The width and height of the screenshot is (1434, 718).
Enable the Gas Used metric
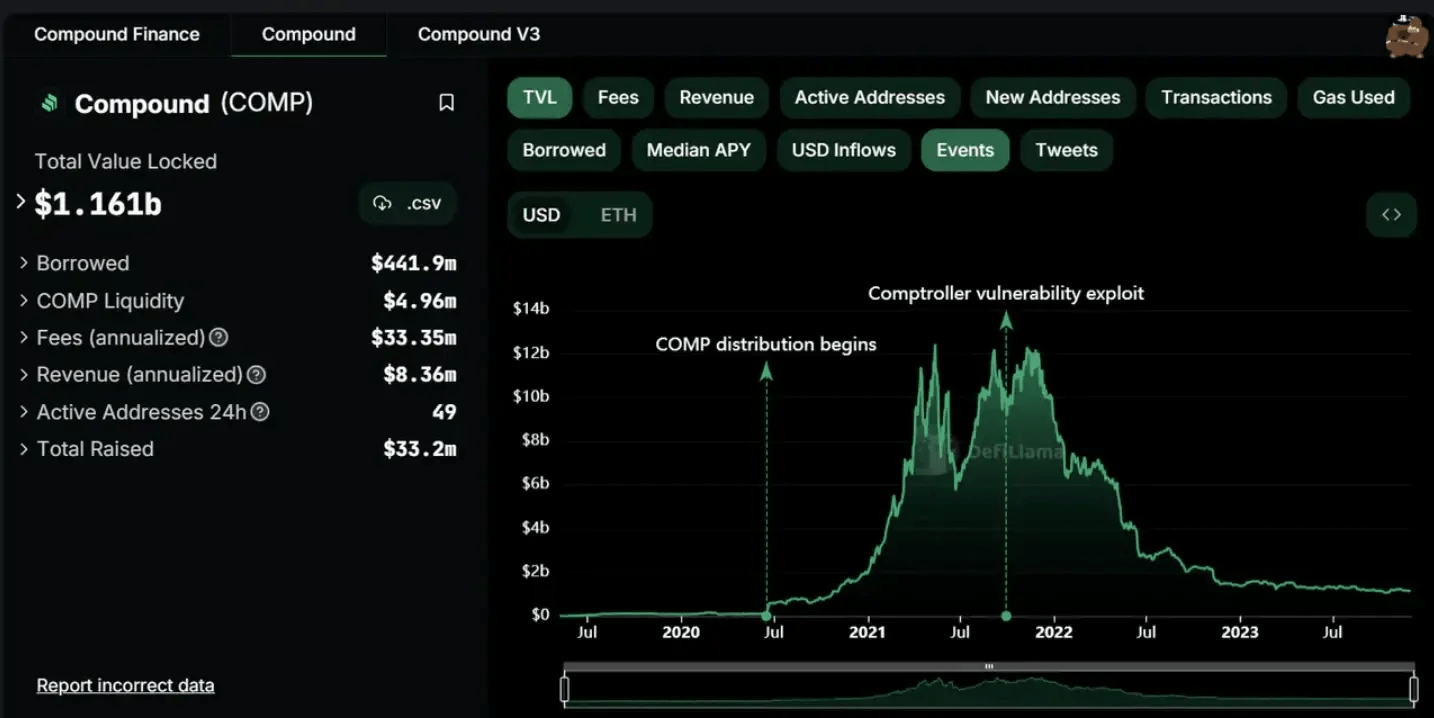[x=1353, y=98]
